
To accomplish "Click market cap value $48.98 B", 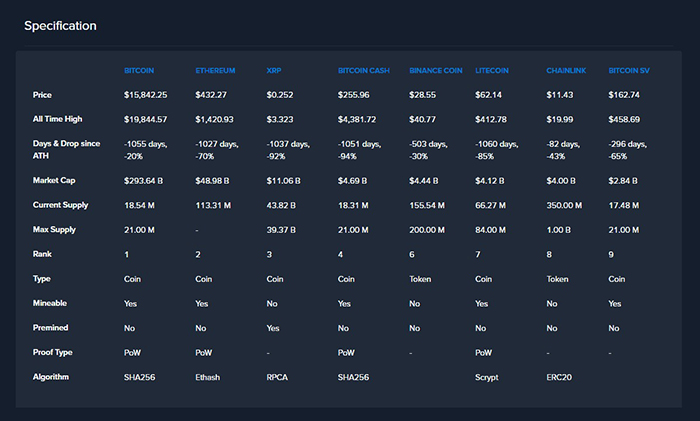I will click(x=212, y=181).
